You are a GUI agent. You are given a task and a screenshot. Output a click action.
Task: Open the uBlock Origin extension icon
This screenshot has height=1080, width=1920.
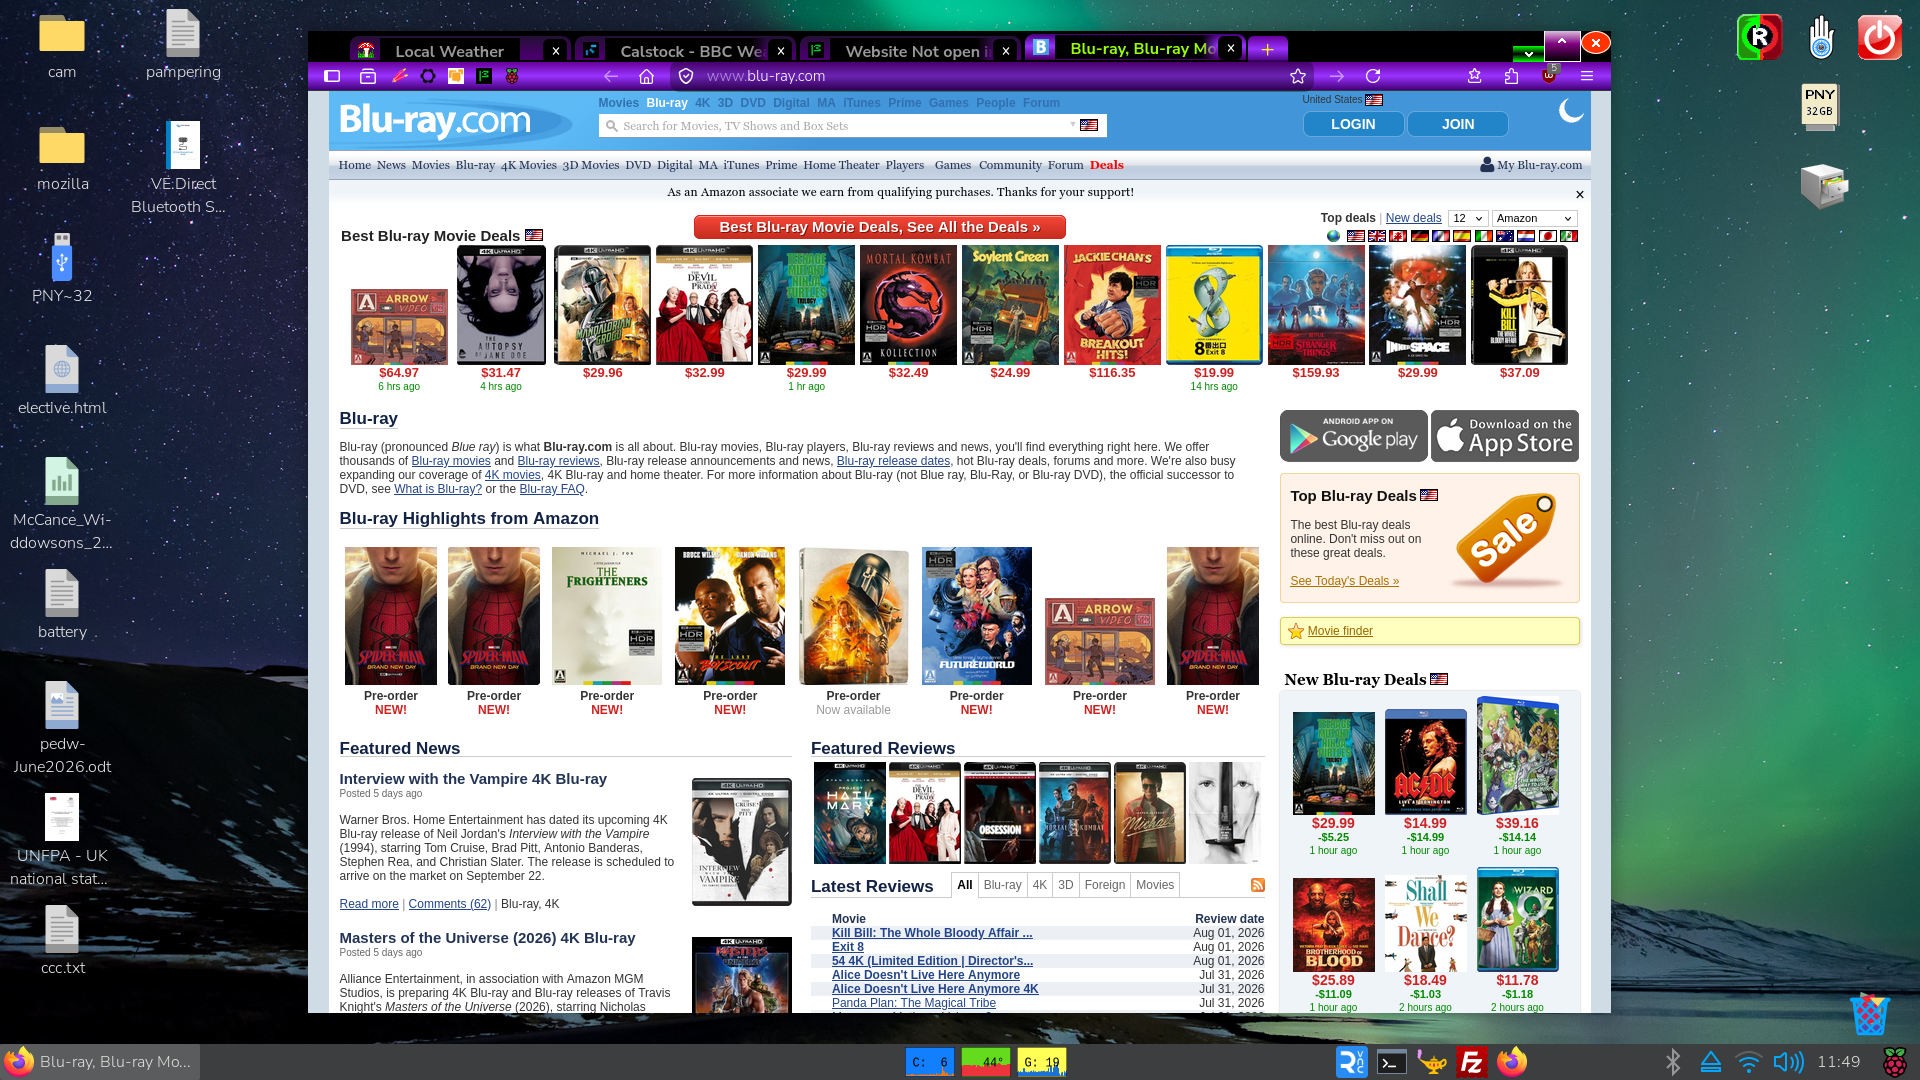pyautogui.click(x=1549, y=76)
